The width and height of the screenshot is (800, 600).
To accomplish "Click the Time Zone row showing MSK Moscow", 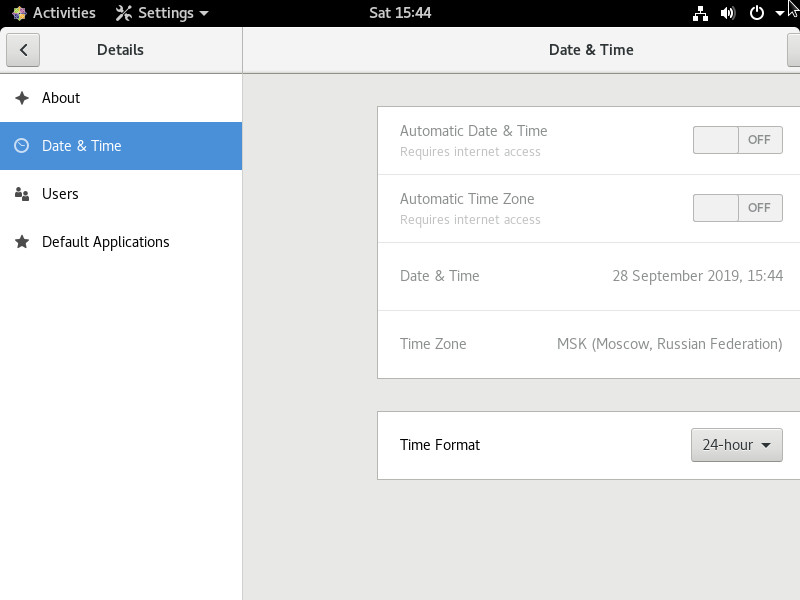I will click(589, 344).
